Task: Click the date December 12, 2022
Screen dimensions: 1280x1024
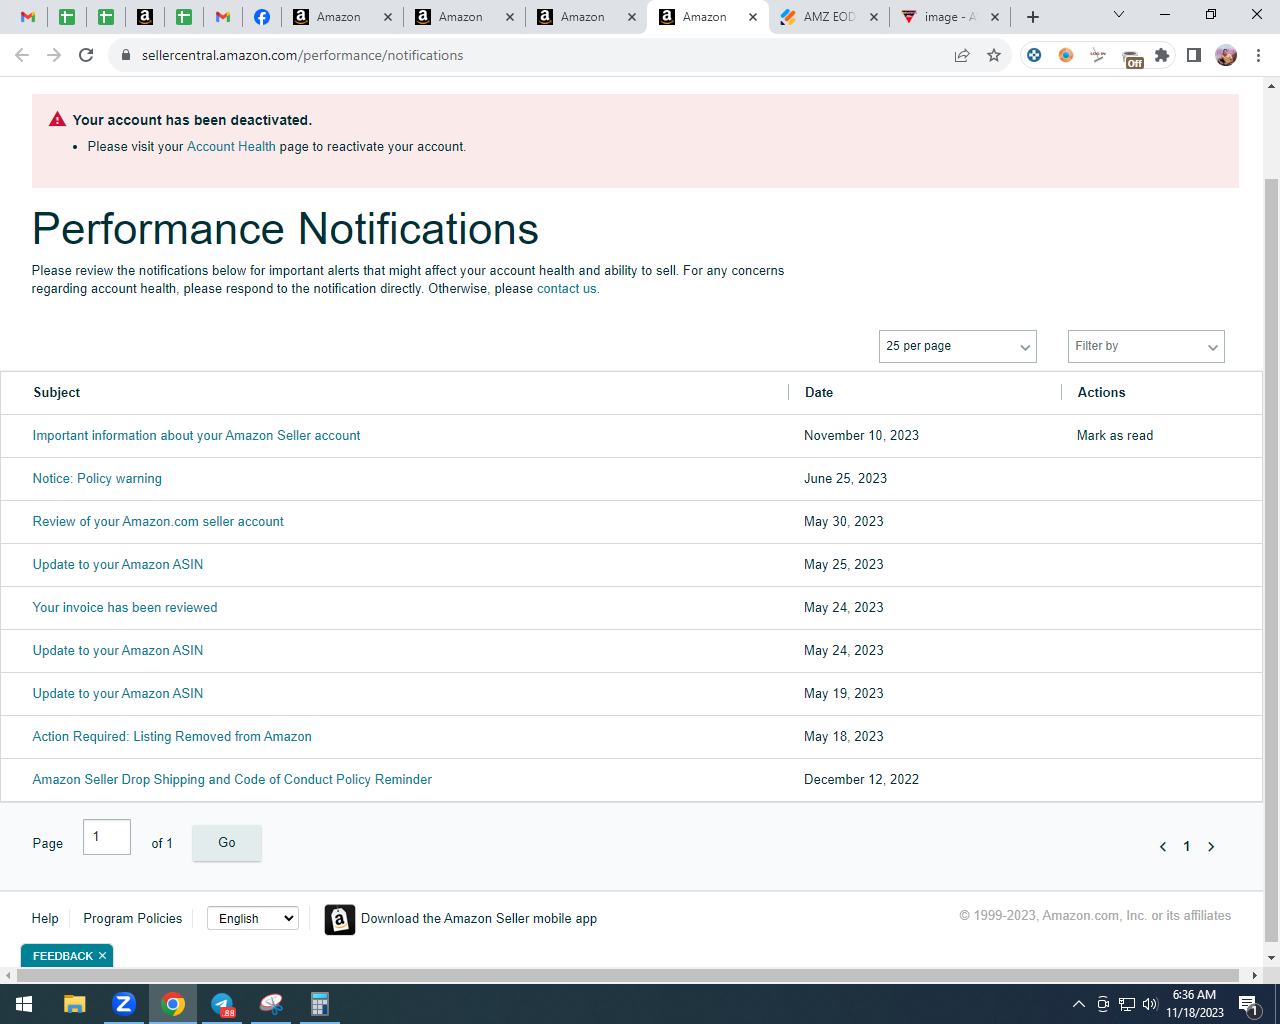Action: 862,780
